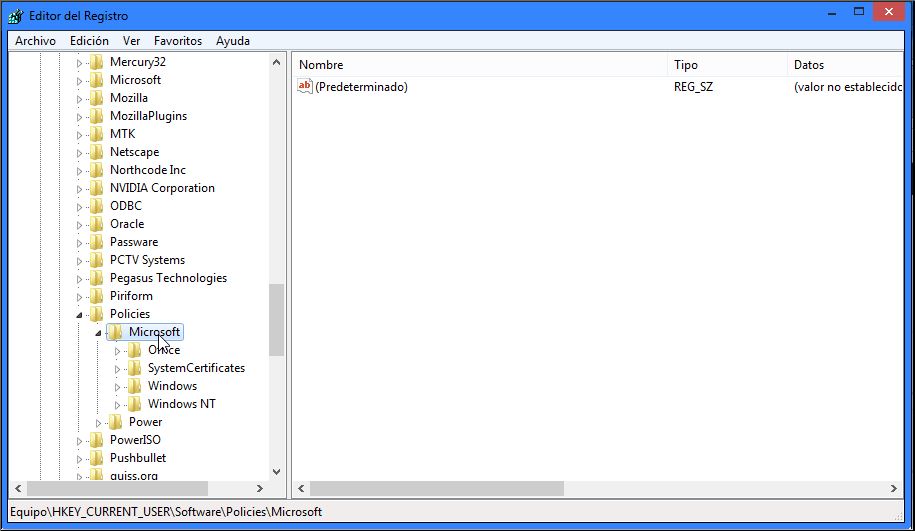This screenshot has width=915, height=531.
Task: Click the Mercury32 folder icon
Action: [x=97, y=62]
